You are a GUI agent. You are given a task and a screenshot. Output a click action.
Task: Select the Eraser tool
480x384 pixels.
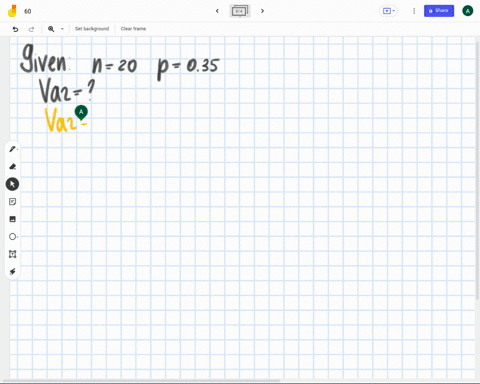[x=12, y=166]
